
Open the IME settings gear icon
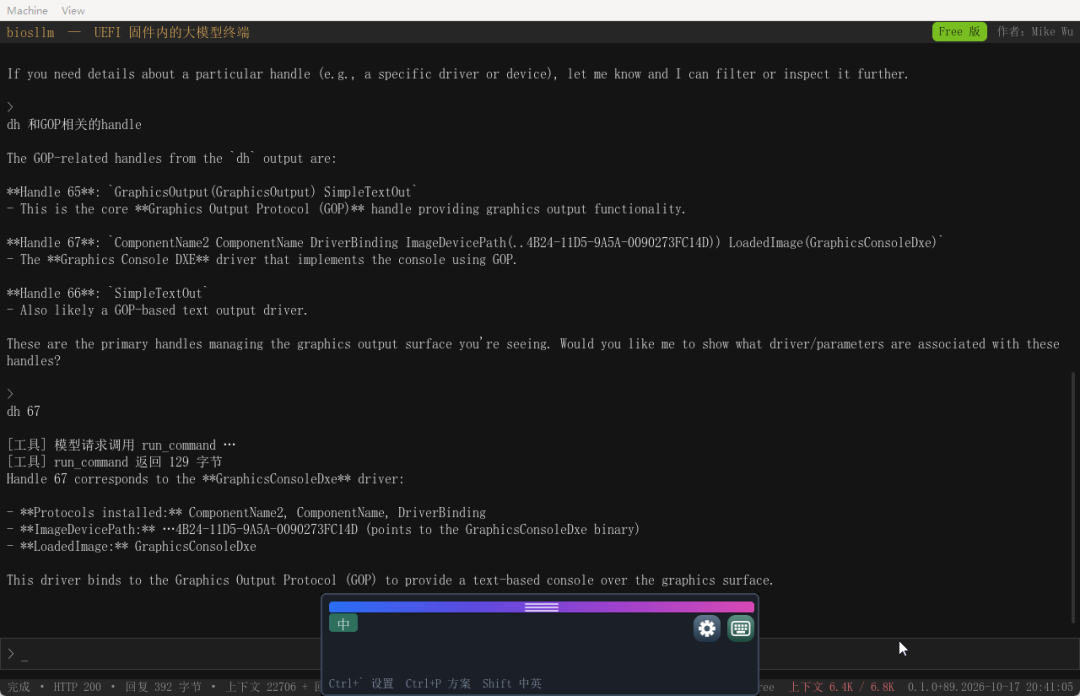point(707,628)
